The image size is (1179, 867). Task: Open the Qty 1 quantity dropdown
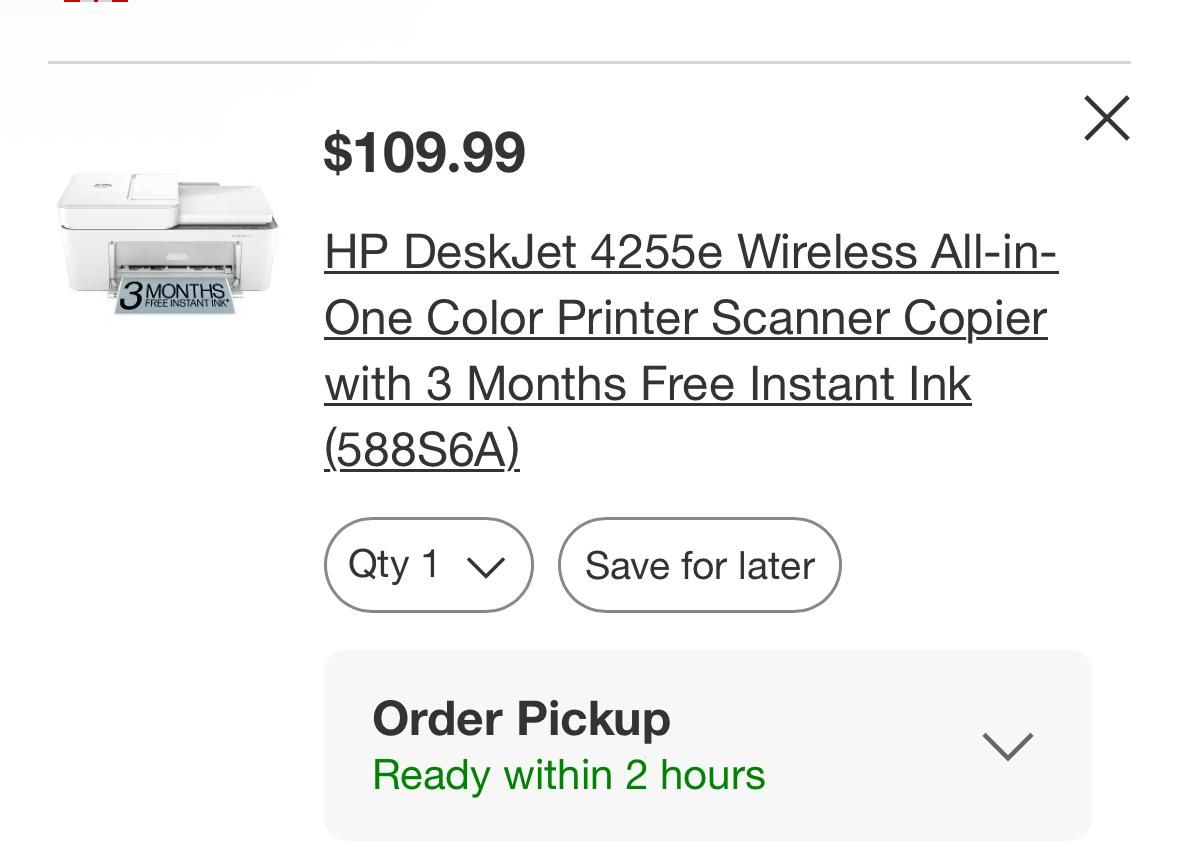428,565
